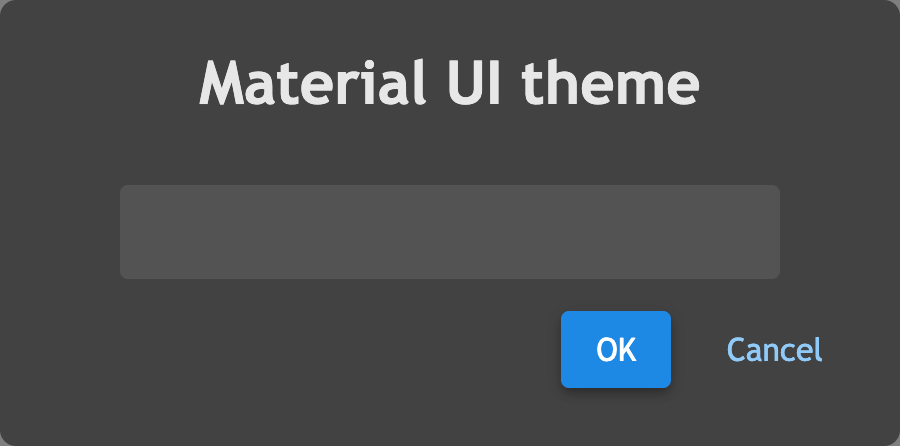Image resolution: width=900 pixels, height=446 pixels.
Task: Dismiss the prompt using Cancel
Action: tap(774, 349)
